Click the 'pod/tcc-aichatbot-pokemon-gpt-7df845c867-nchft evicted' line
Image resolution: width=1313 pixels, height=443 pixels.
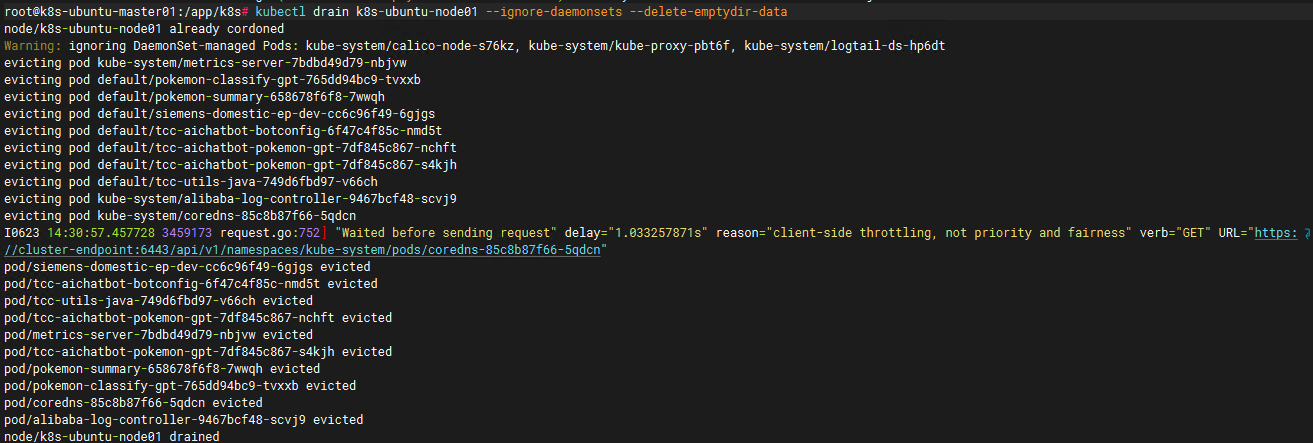coord(196,318)
